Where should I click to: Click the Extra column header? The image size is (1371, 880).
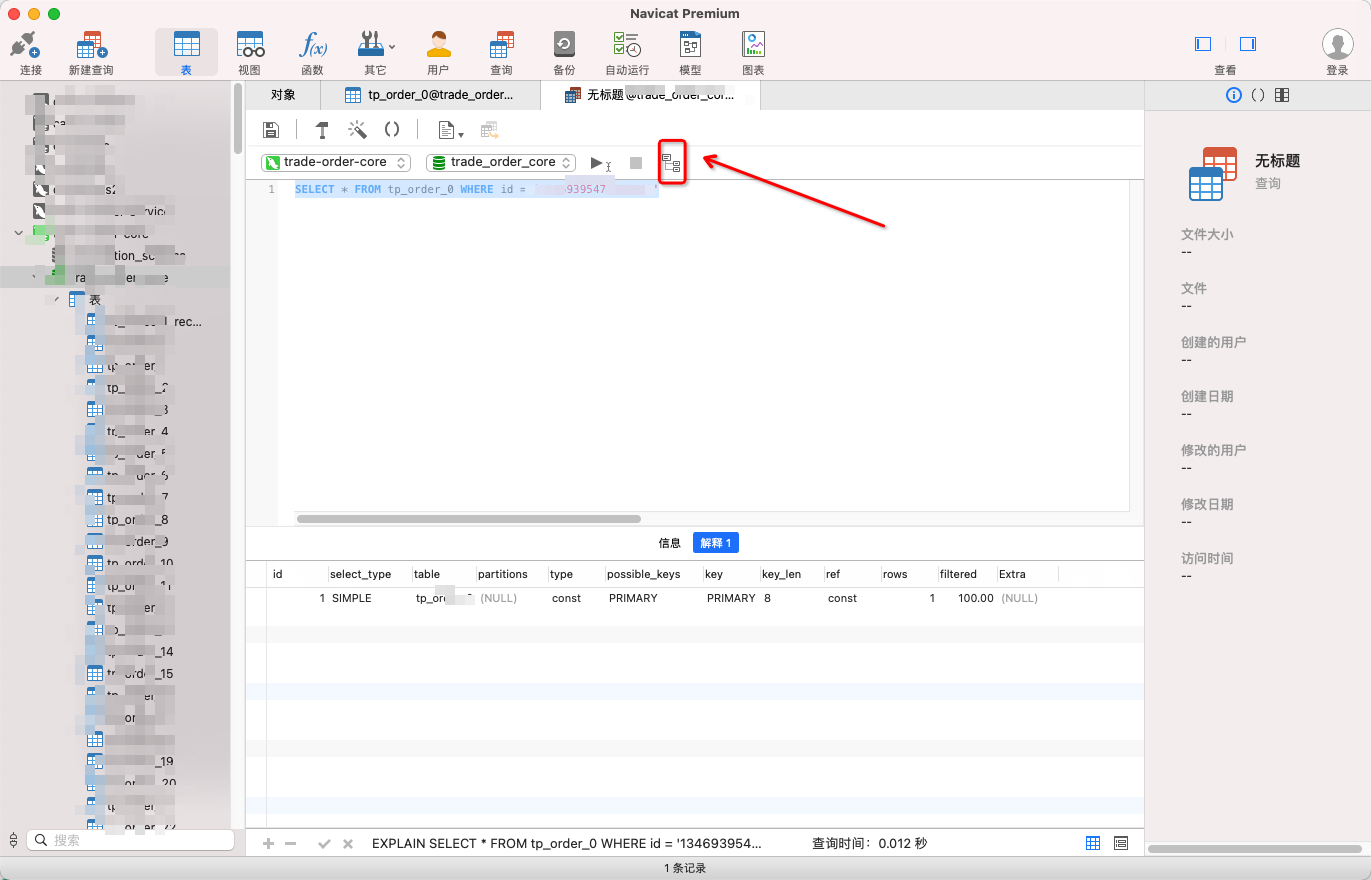[1013, 574]
